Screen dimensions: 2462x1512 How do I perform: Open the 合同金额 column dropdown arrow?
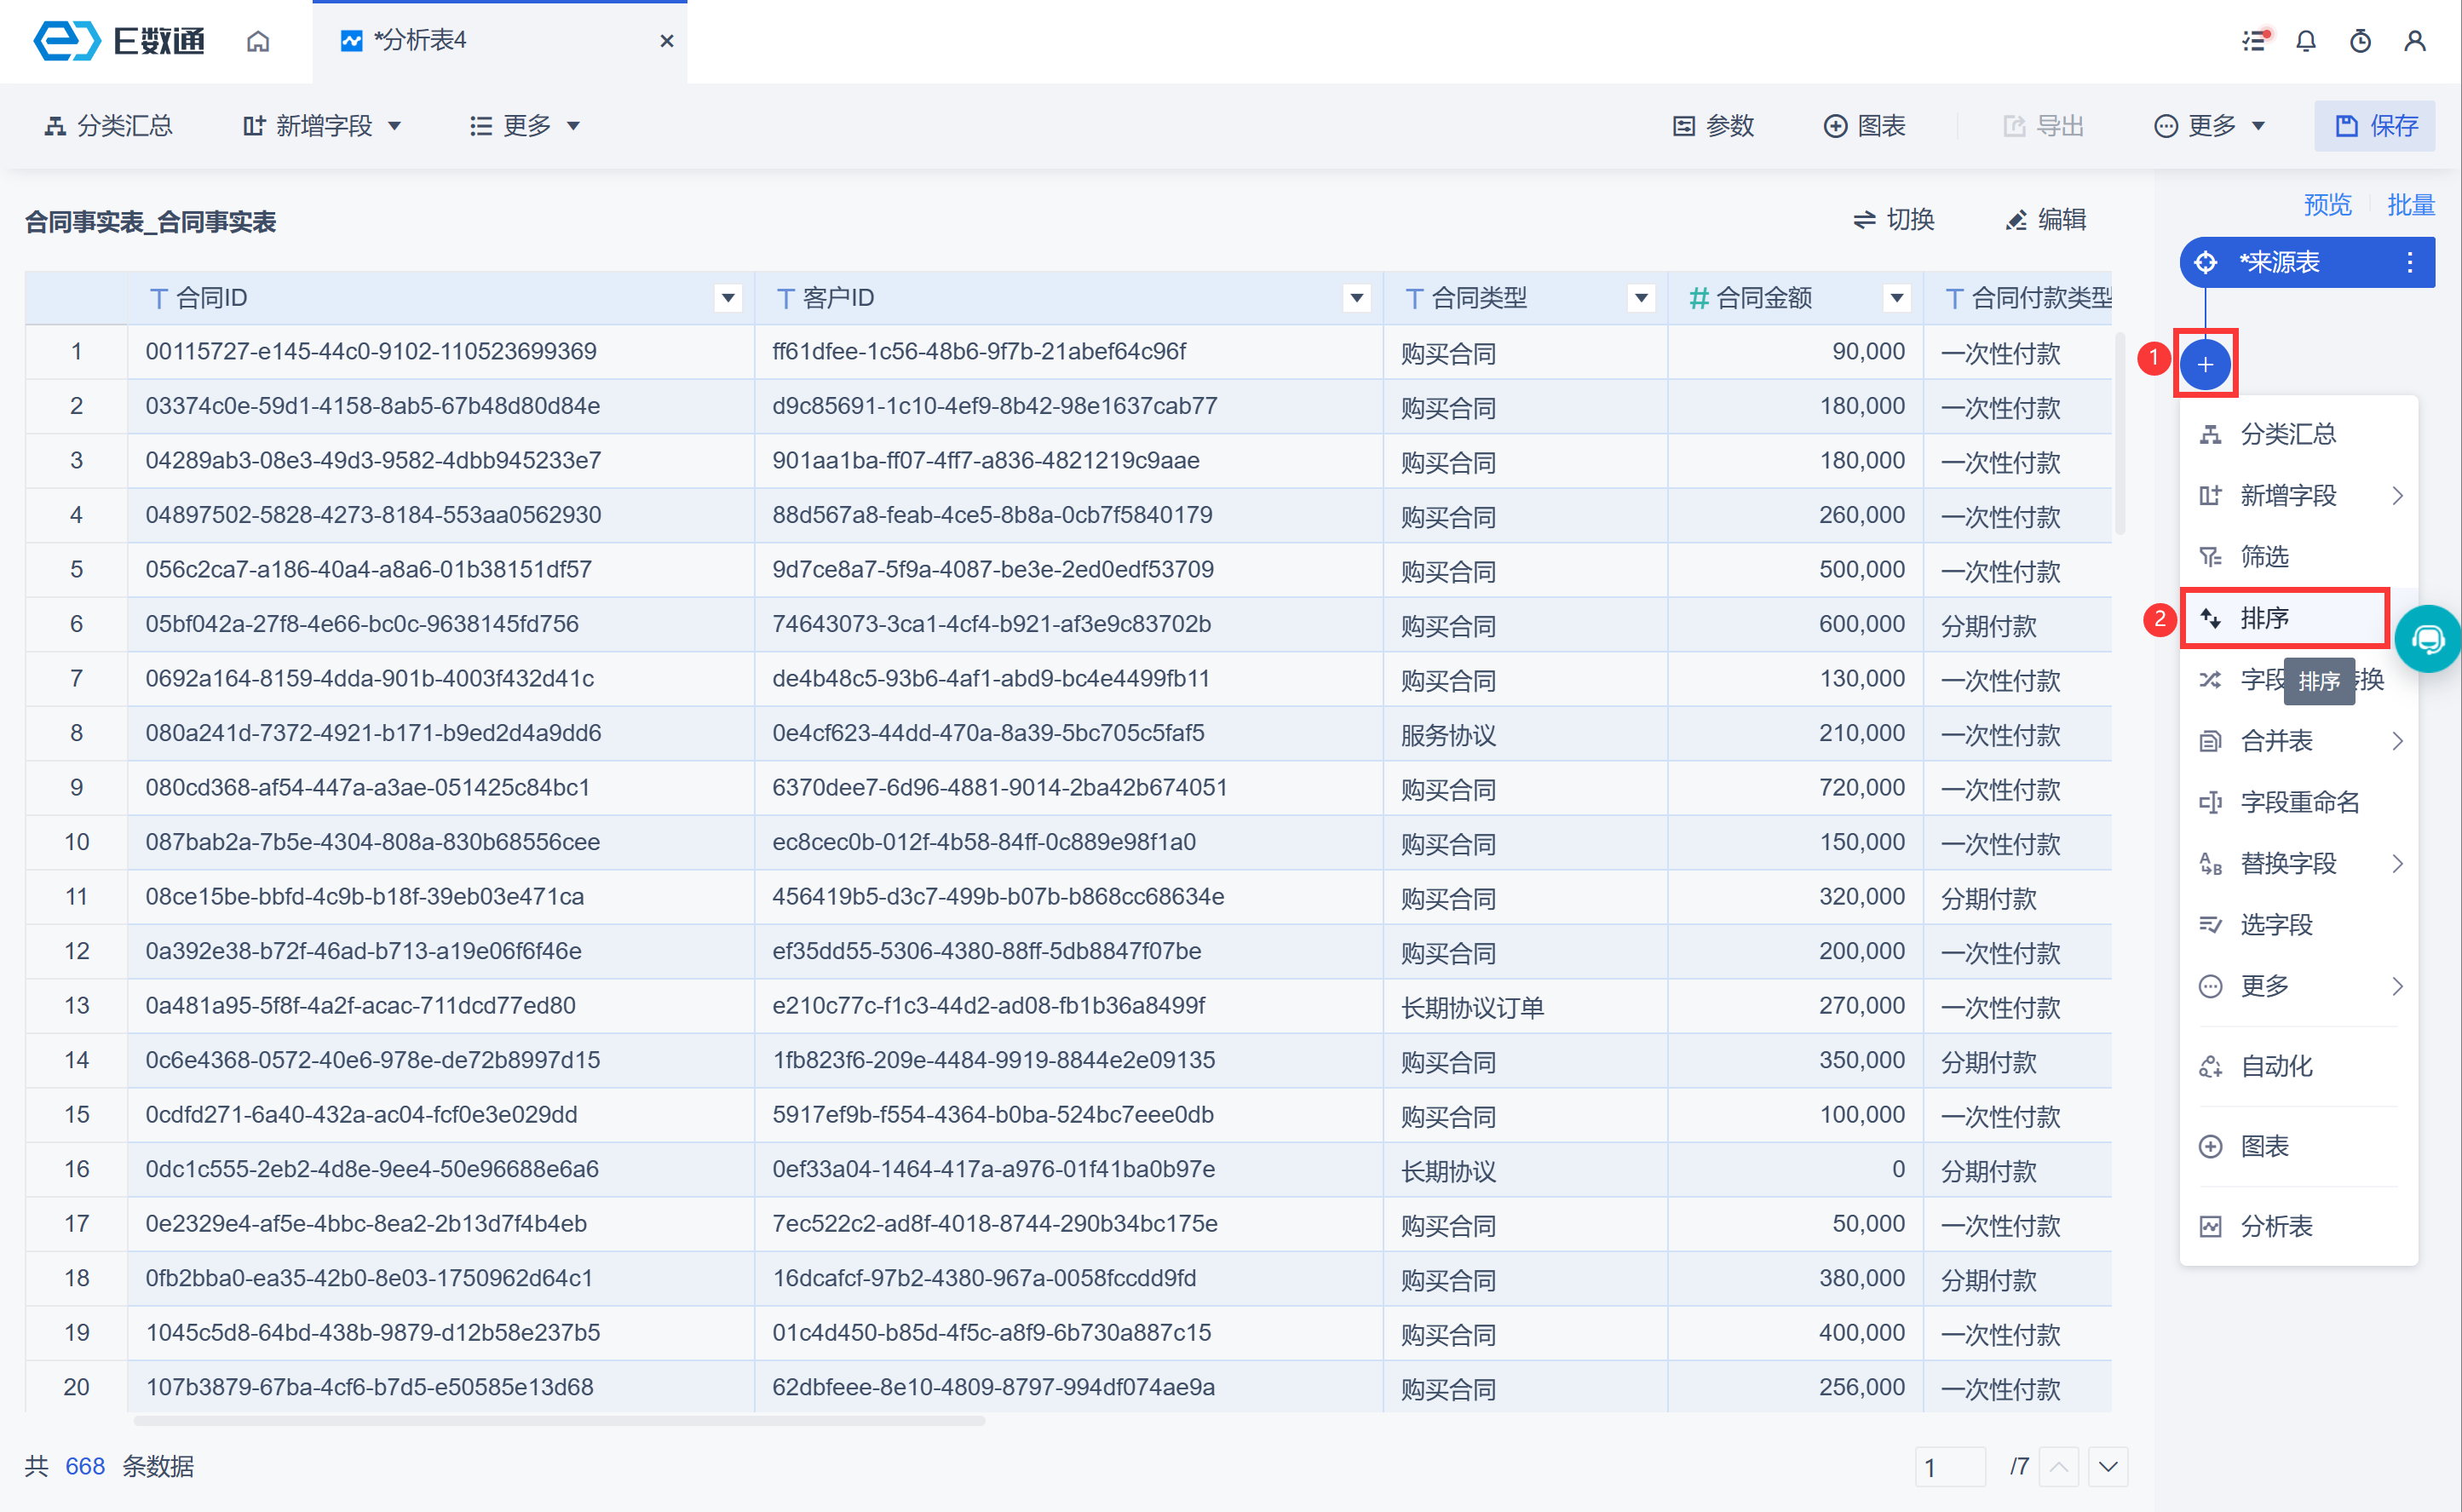[x=1896, y=298]
